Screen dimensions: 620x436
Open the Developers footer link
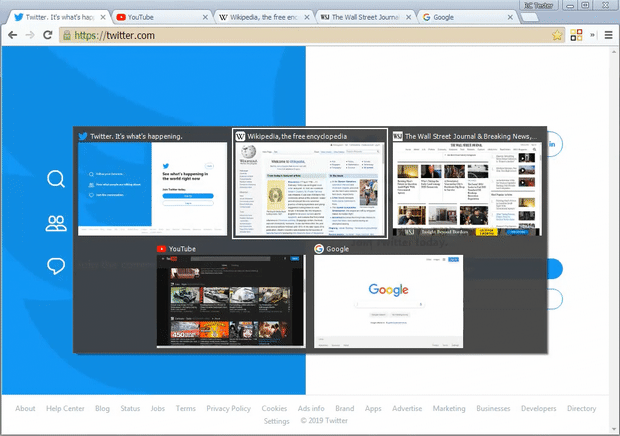[x=539, y=408]
